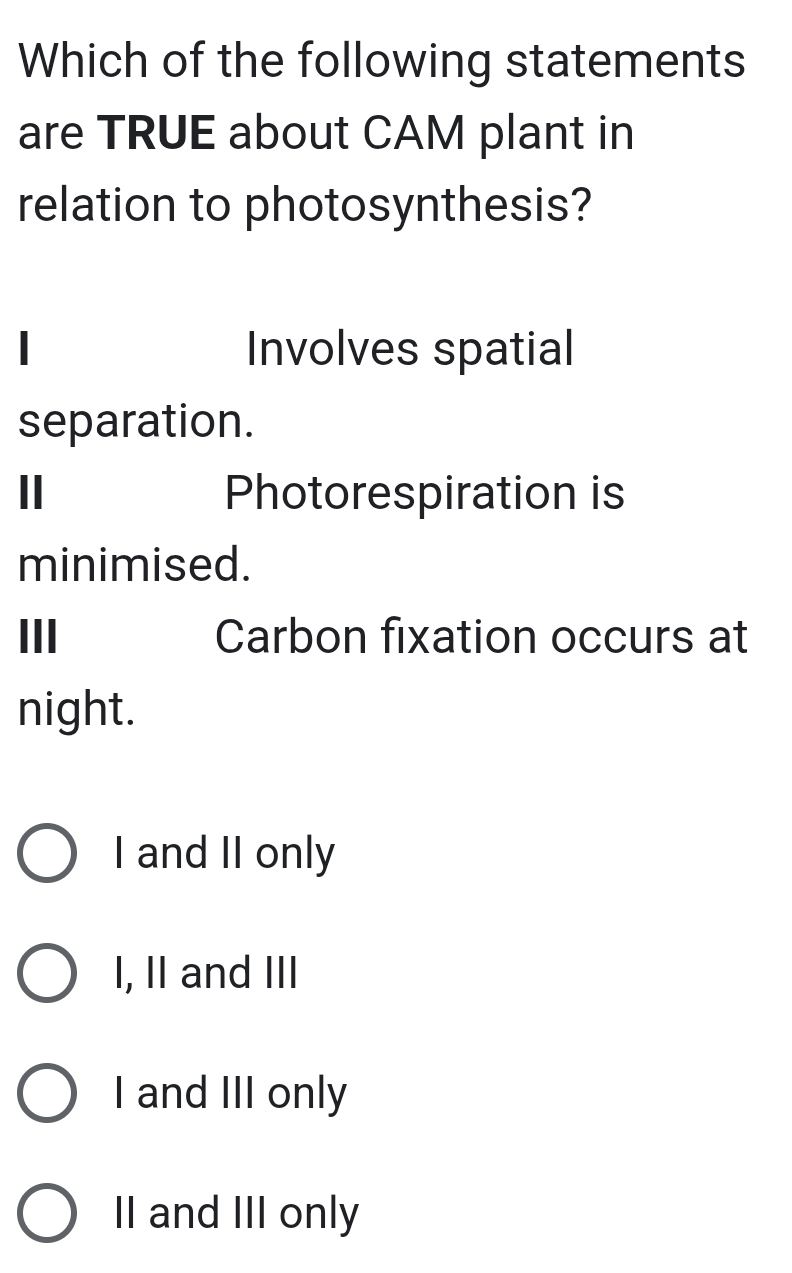Click the "I and II only" label text
The width and height of the screenshot is (792, 1273).
point(222,854)
